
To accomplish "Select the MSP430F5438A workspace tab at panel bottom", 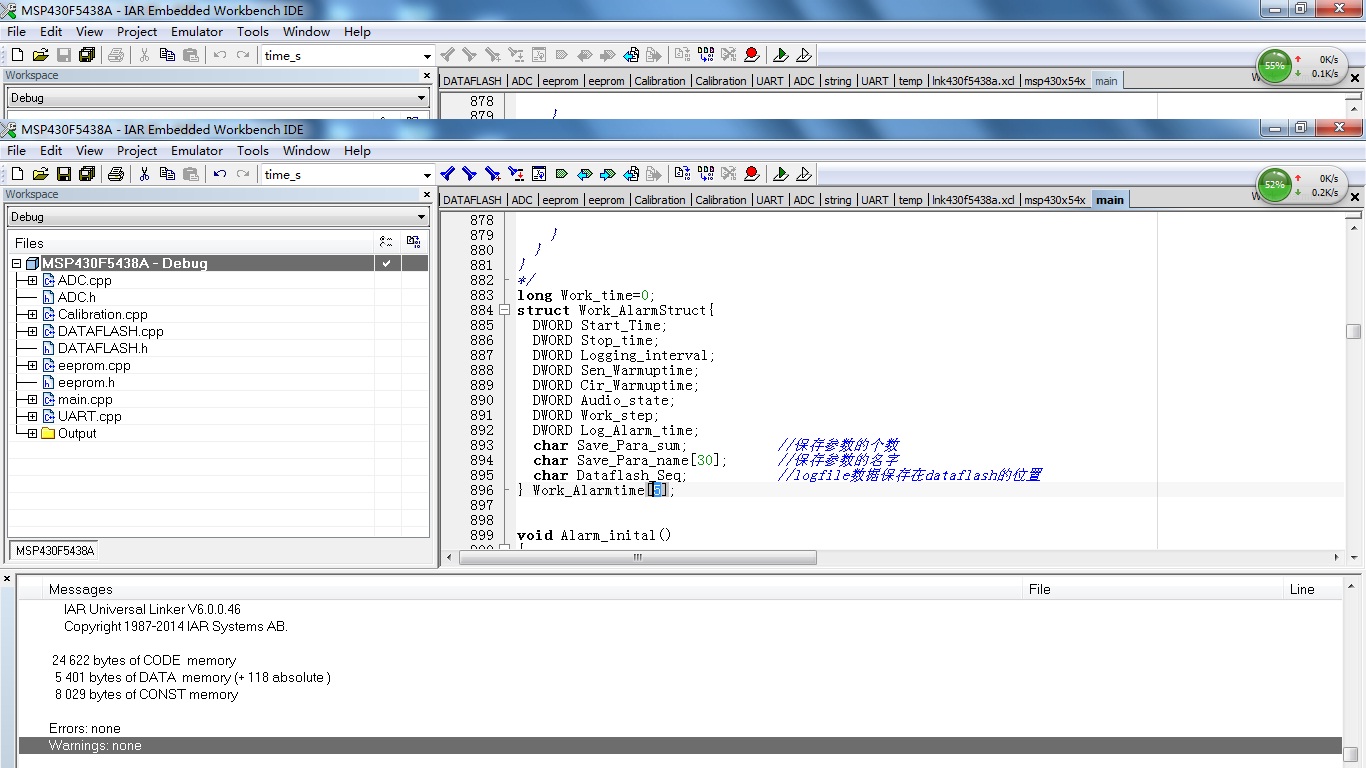I will pos(55,551).
